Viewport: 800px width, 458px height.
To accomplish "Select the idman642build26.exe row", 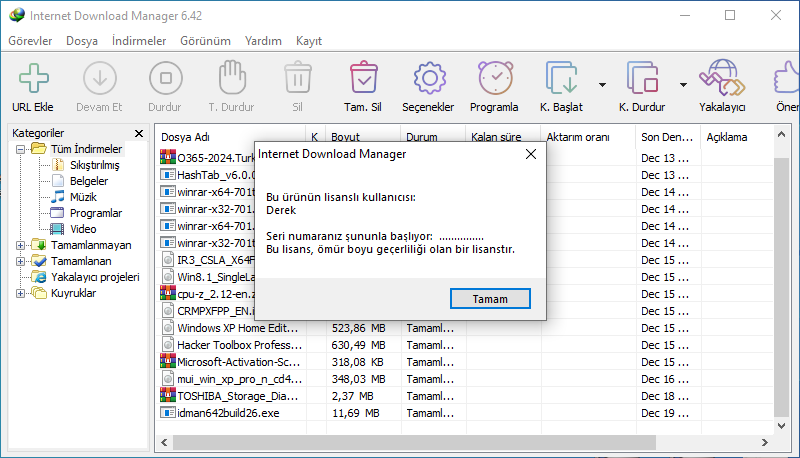I will [464, 413].
